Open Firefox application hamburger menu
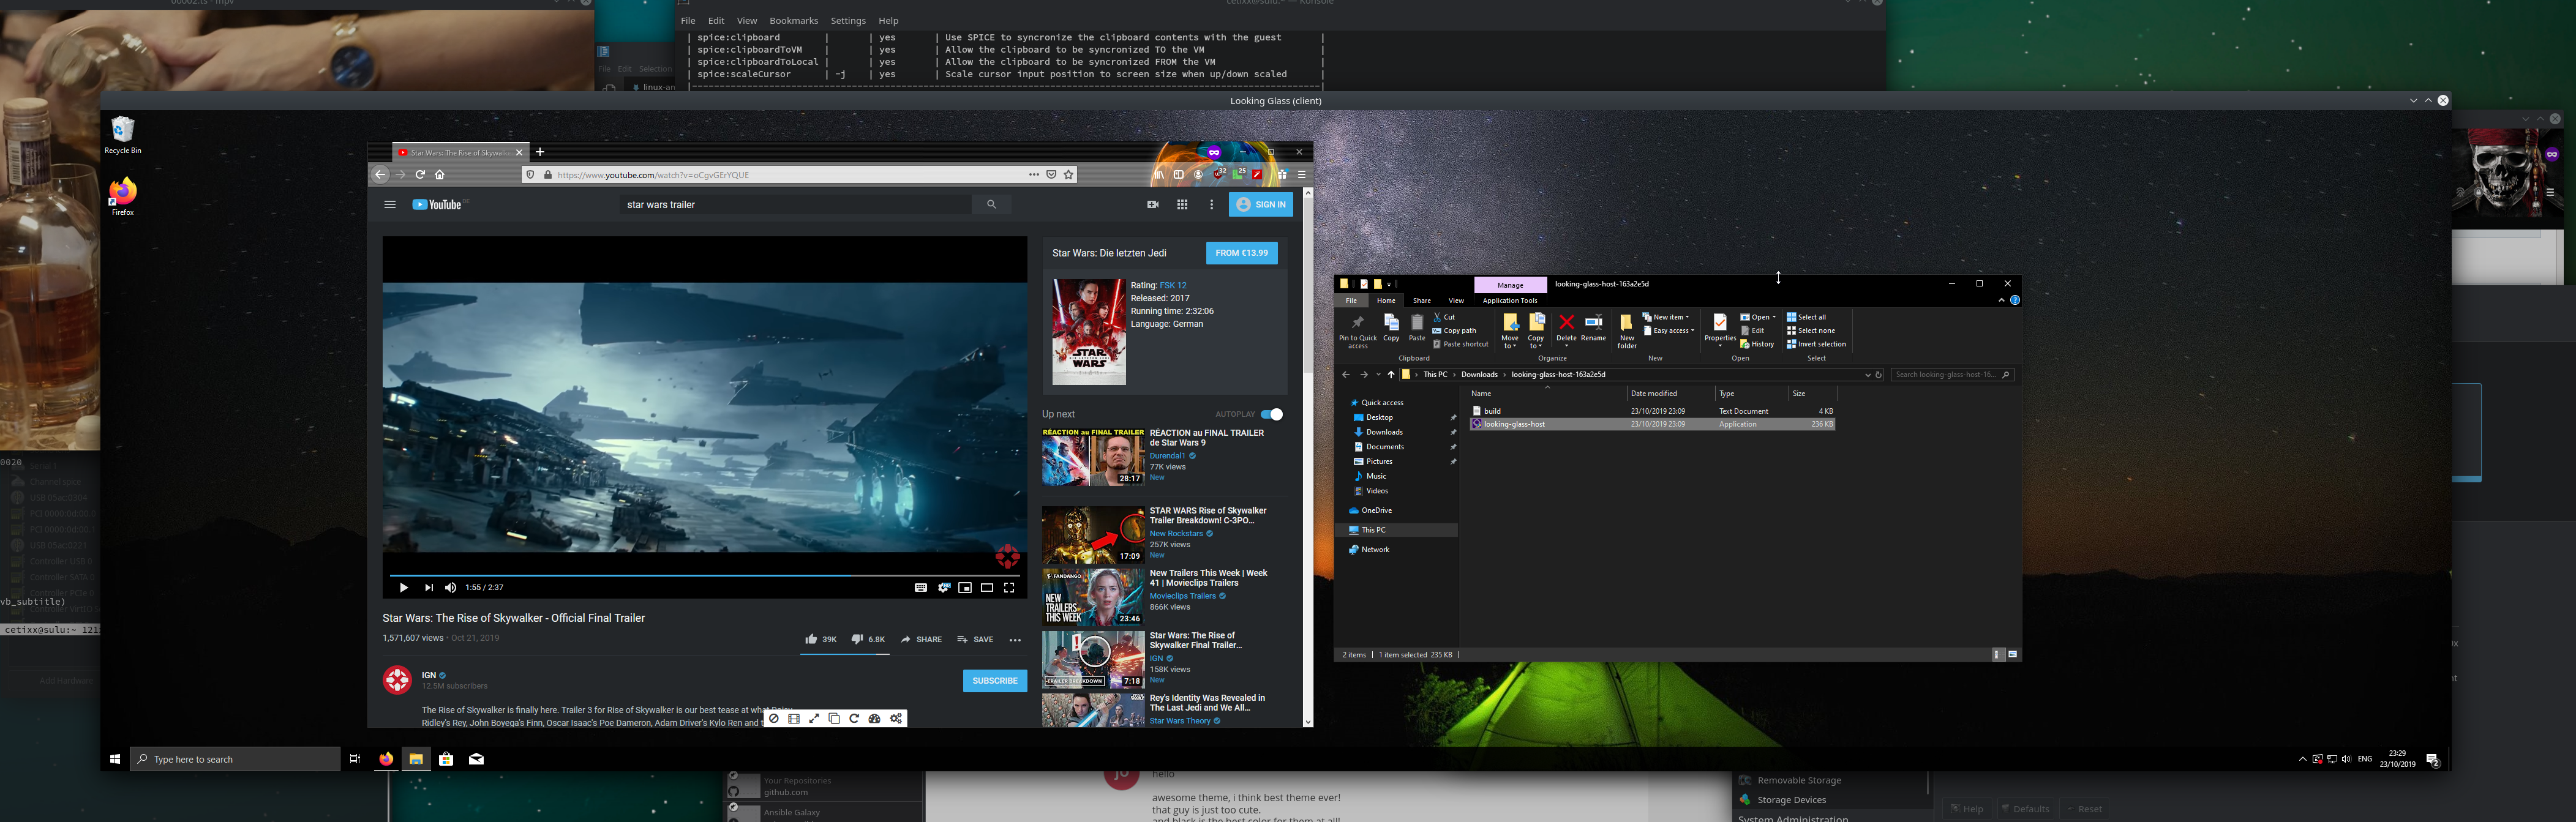The height and width of the screenshot is (822, 2576). point(1301,175)
